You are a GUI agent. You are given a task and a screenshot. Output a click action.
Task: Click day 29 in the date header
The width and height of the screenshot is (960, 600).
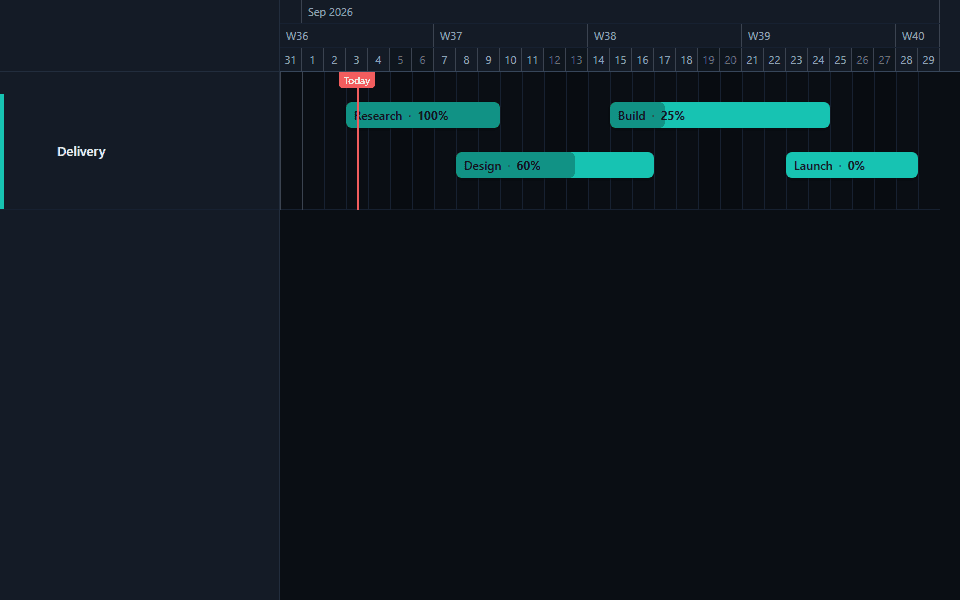click(x=929, y=60)
